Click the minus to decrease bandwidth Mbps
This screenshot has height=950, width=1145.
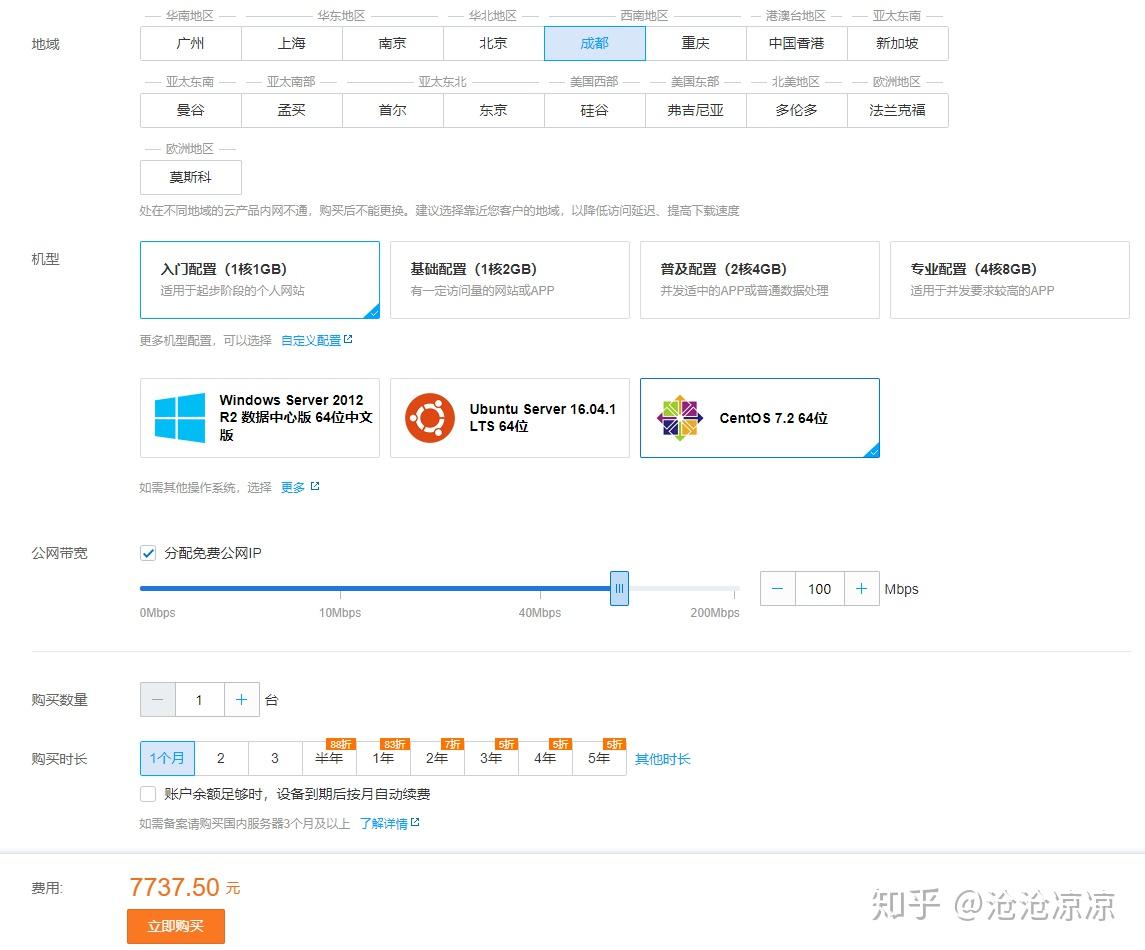coord(777,589)
